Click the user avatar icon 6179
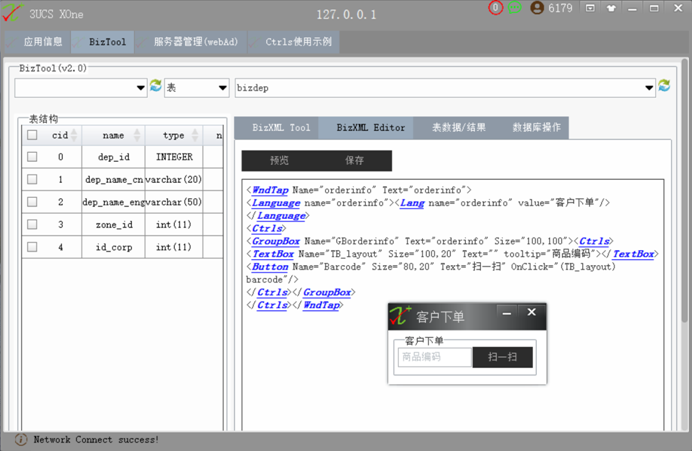692x451 pixels. [537, 8]
